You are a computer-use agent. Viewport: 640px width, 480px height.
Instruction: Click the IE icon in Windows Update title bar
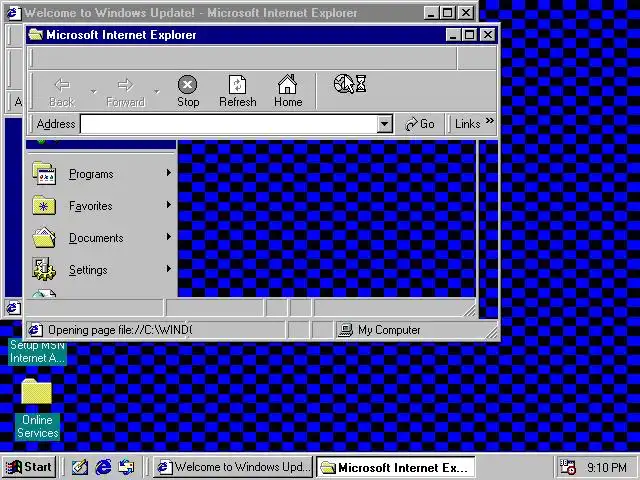point(13,13)
